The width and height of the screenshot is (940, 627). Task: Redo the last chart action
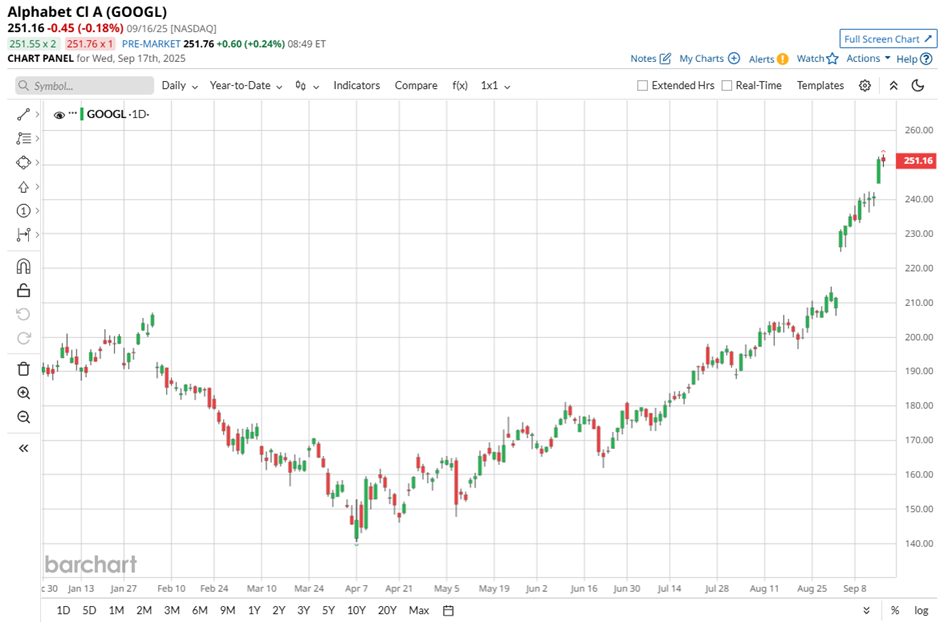[23, 338]
